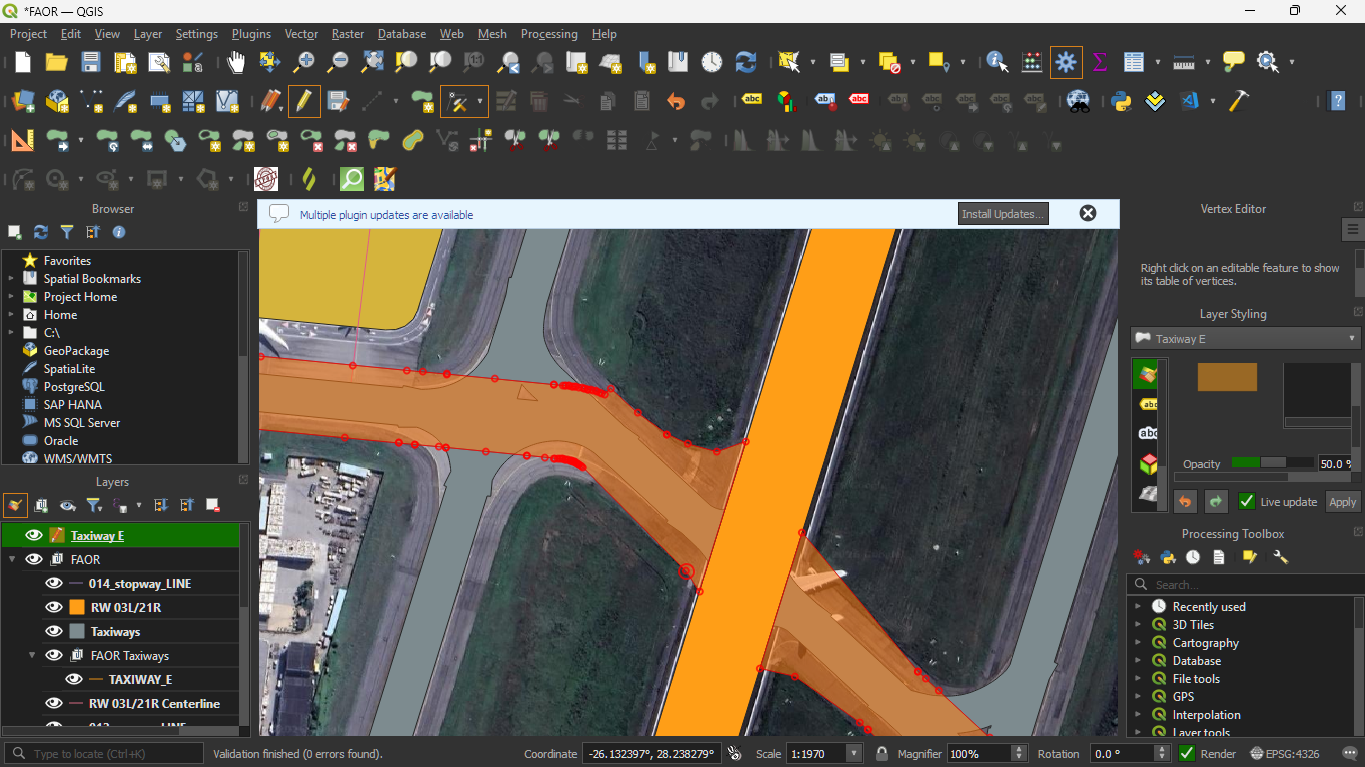Click the Pan Map hand tool
This screenshot has height=767, width=1365.
click(236, 62)
